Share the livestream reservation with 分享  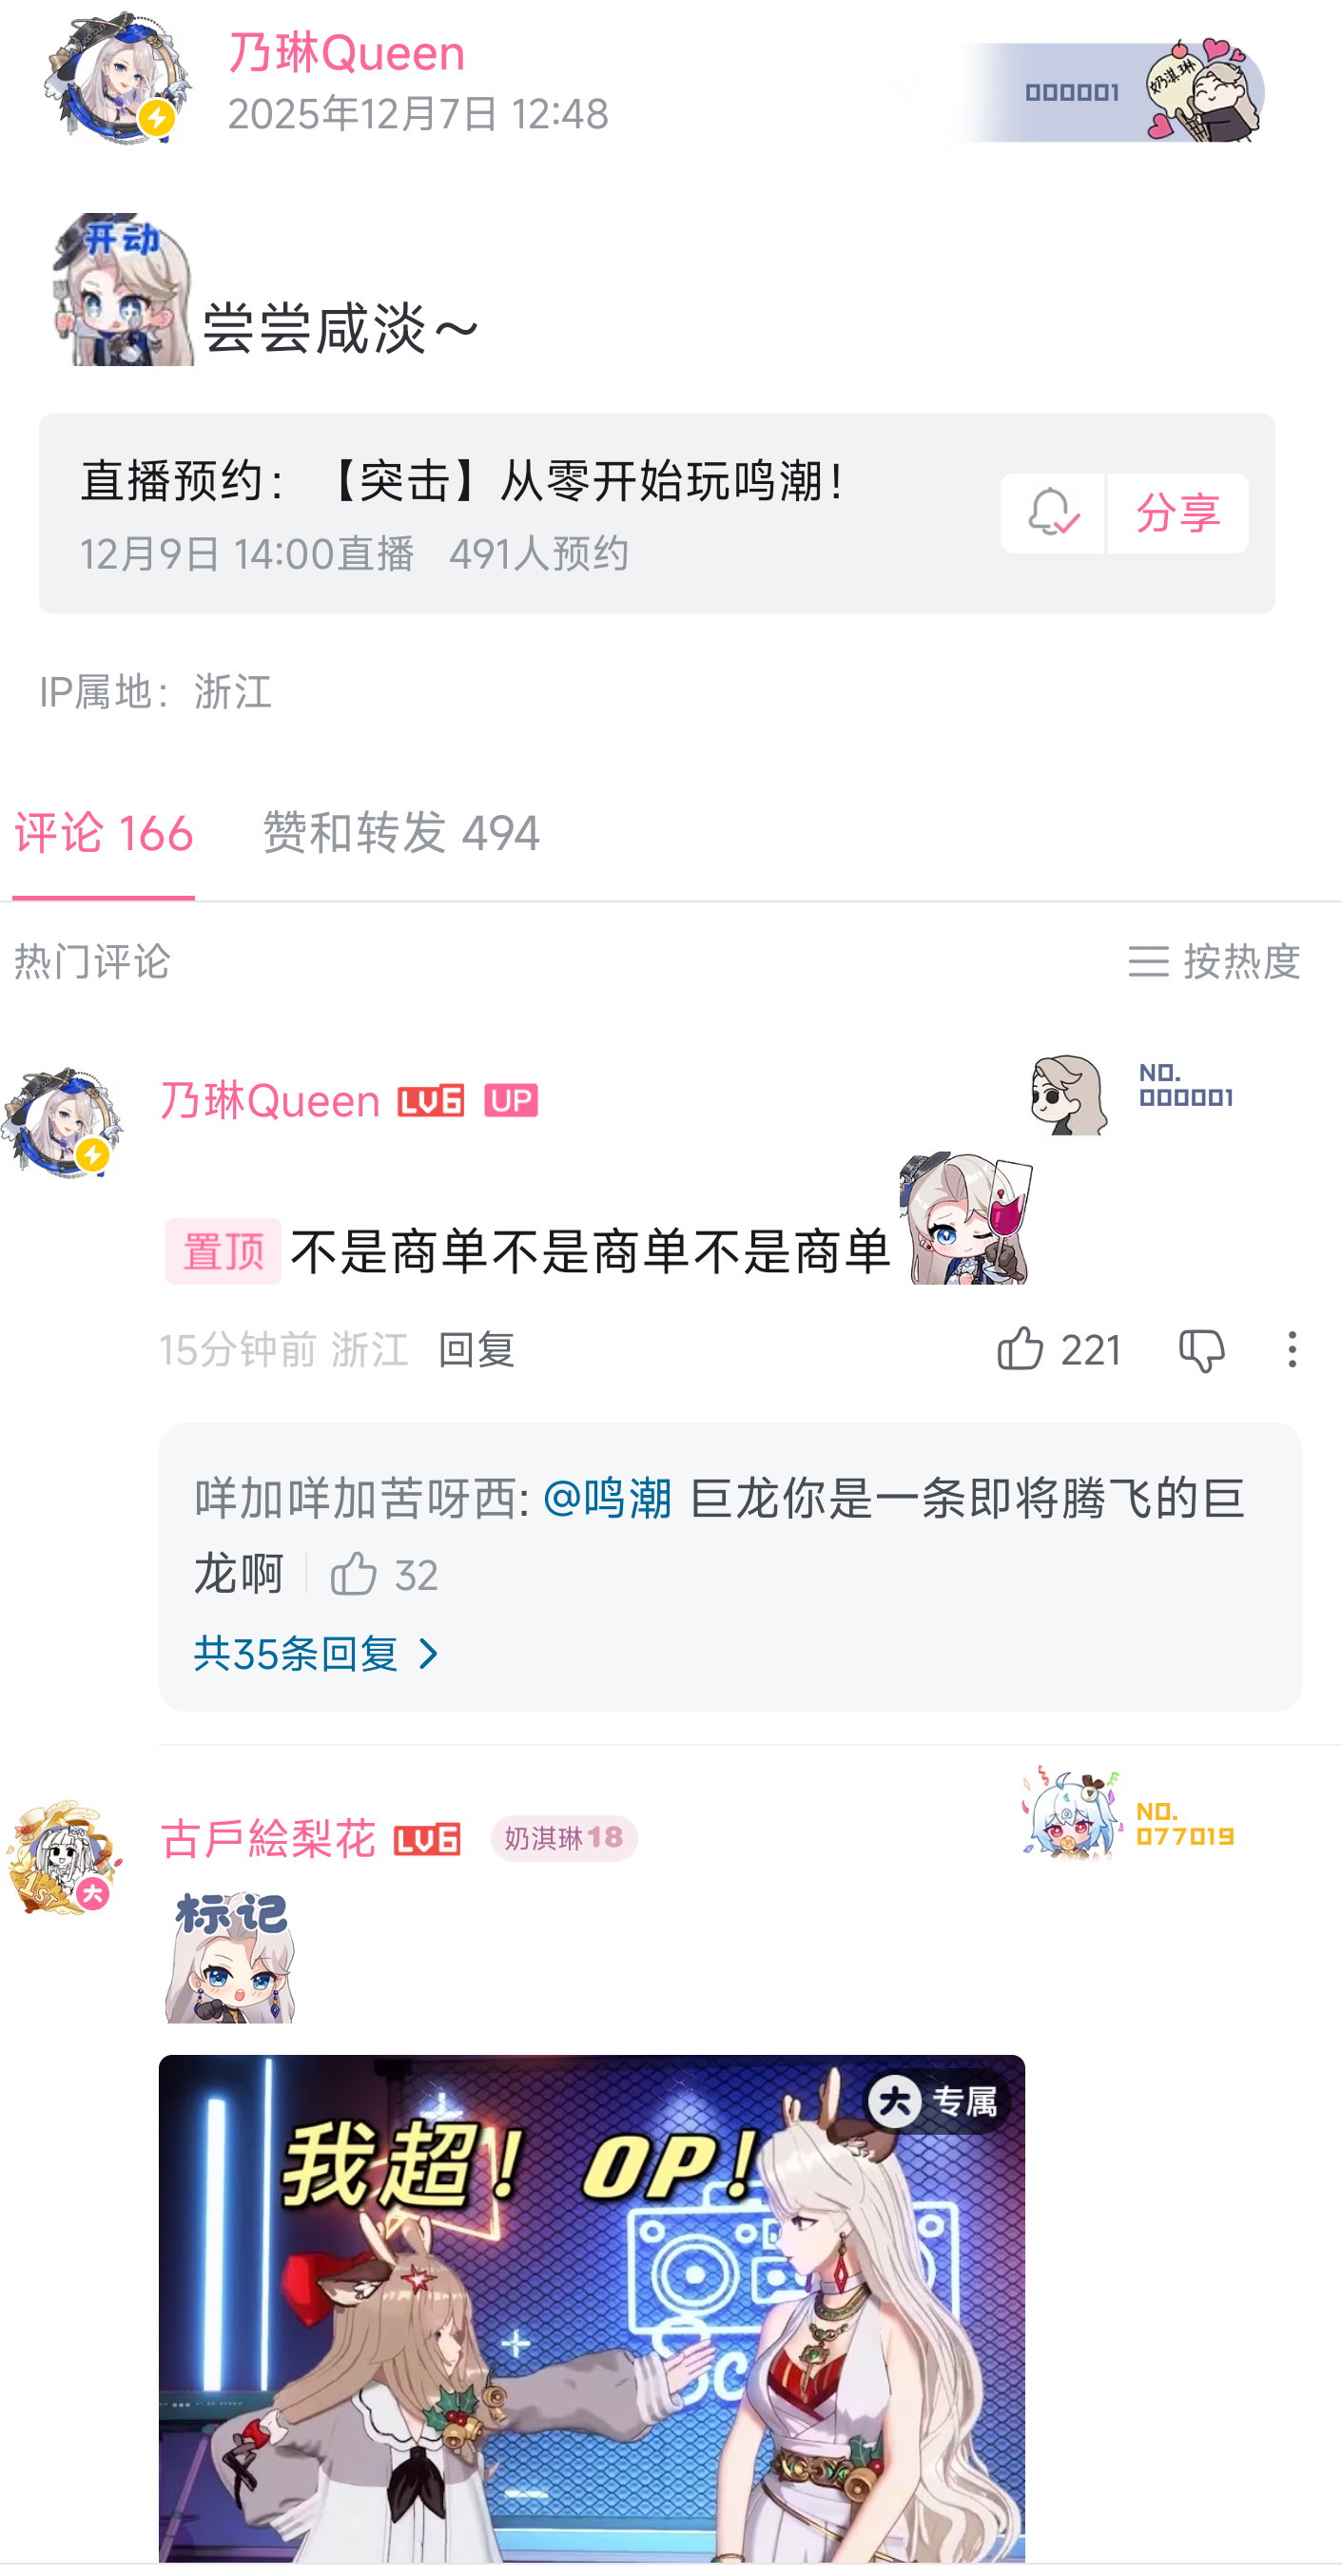tap(1178, 513)
